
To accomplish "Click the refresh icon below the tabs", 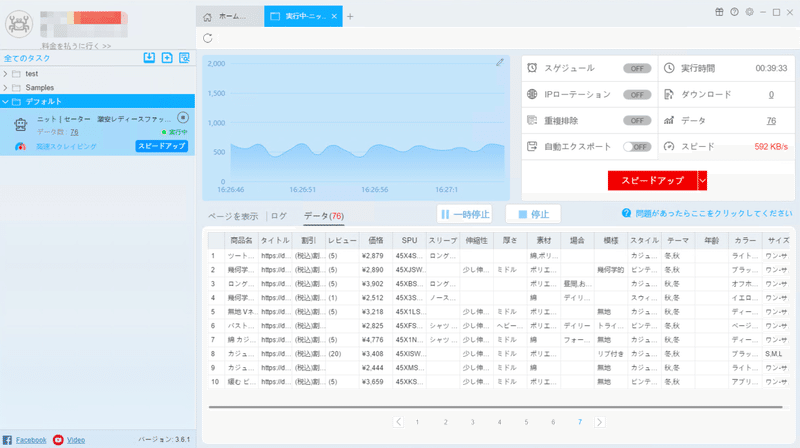I will (208, 38).
